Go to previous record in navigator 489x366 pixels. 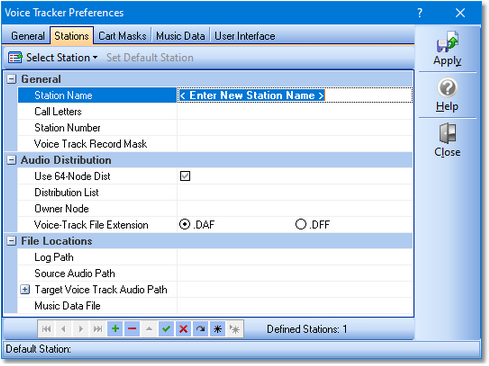[x=64, y=329]
